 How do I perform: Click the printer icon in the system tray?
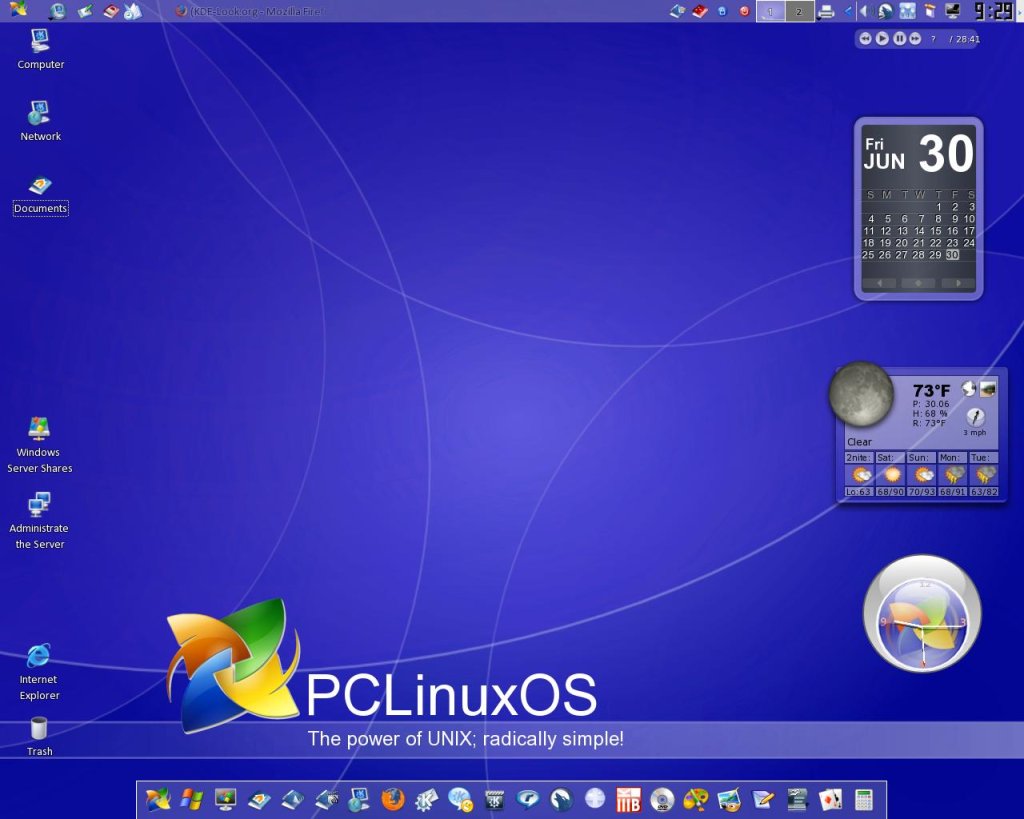tap(826, 11)
